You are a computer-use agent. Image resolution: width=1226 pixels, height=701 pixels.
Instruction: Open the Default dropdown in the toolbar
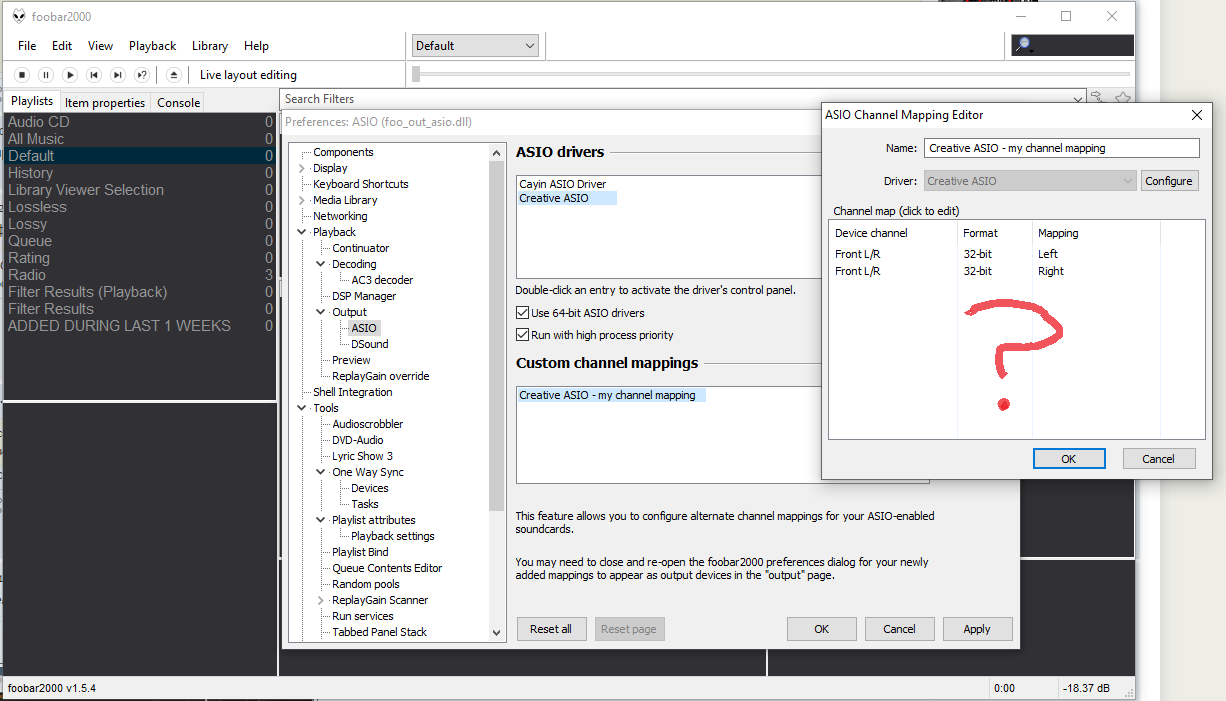(475, 46)
